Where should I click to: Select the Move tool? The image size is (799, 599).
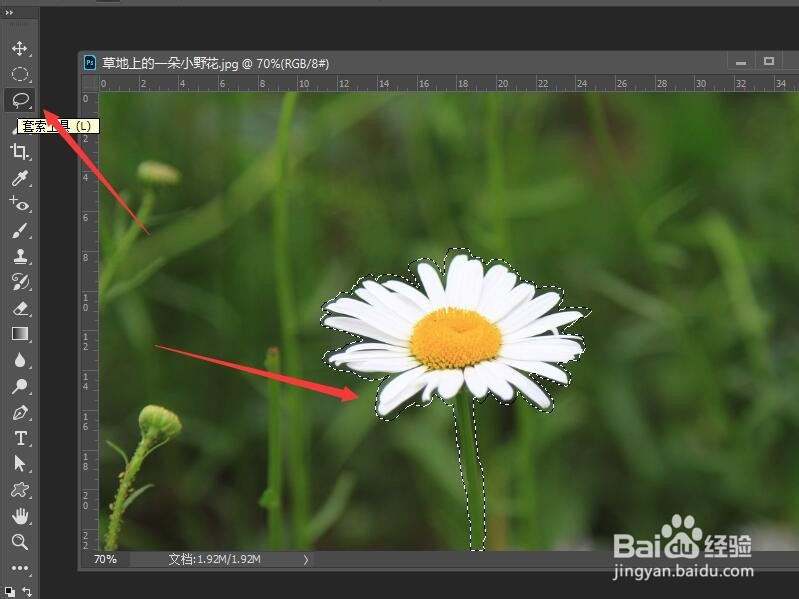point(19,48)
